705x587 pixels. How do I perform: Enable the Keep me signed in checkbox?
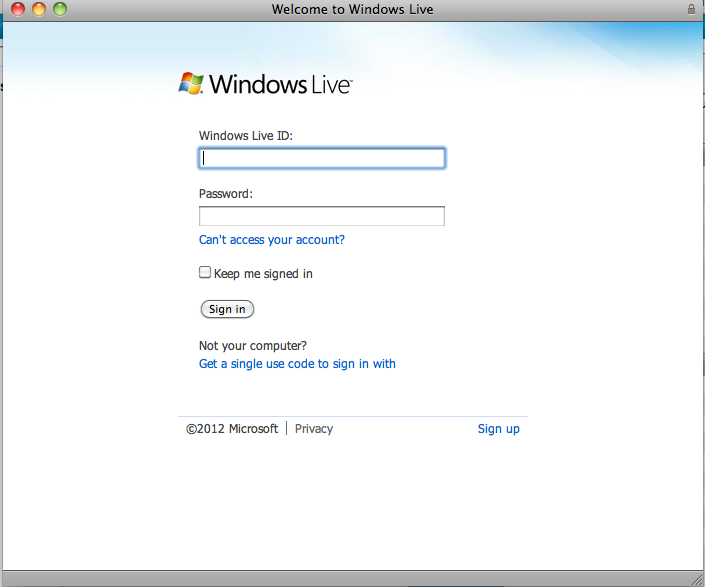[x=205, y=272]
